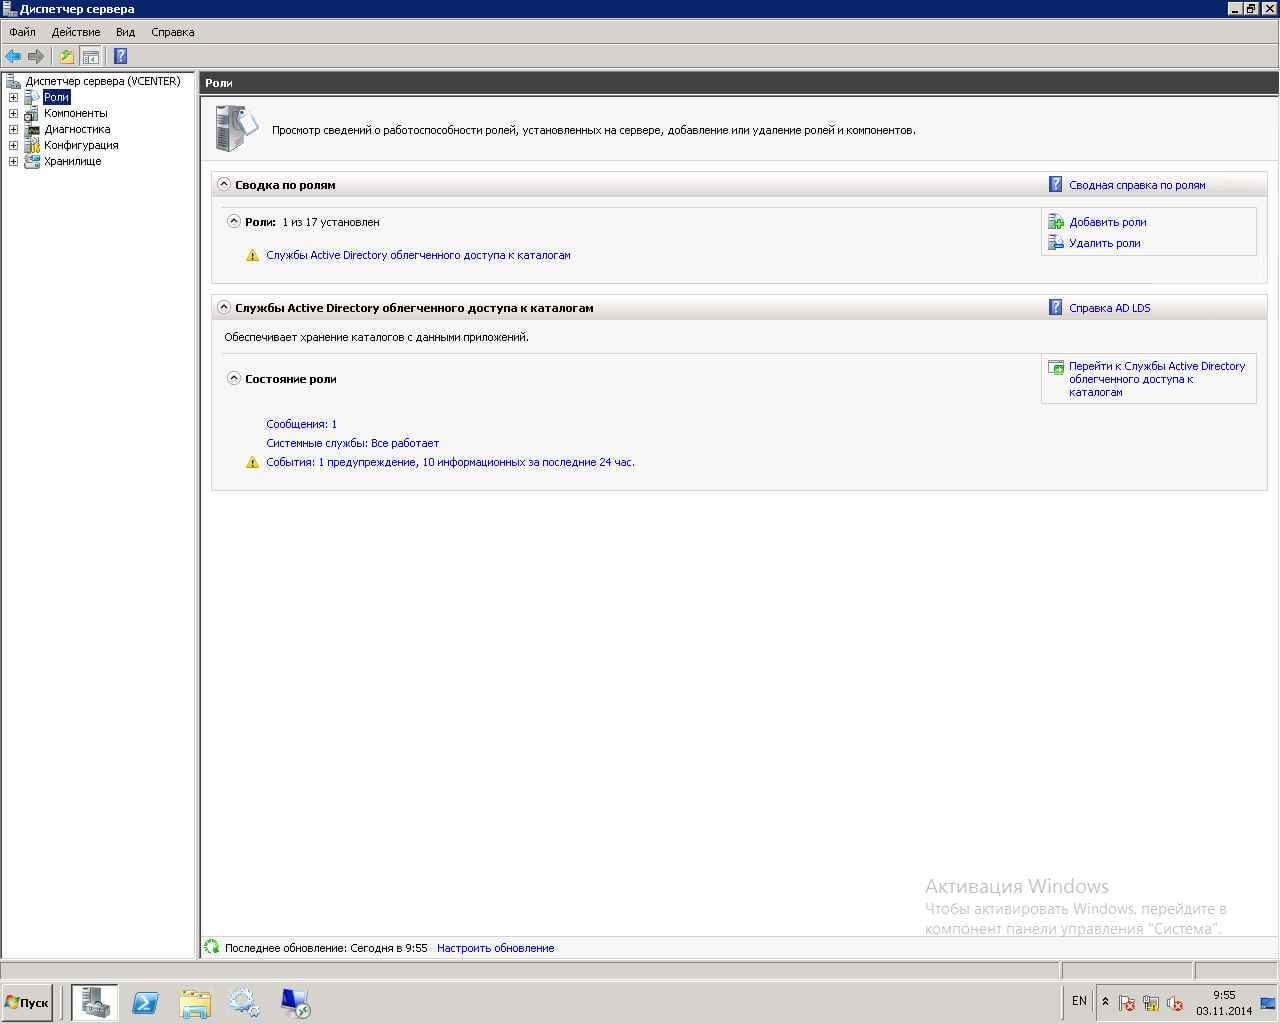Click the icon beside Перейти к Службы Active Directory
Viewport: 1280px width, 1024px height.
coord(1056,367)
